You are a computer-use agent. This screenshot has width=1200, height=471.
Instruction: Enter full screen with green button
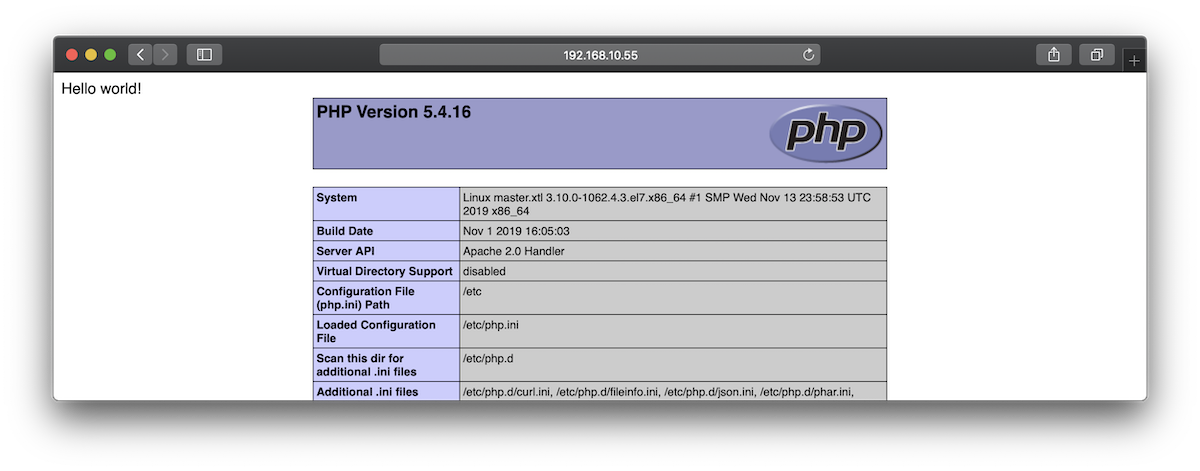[x=110, y=55]
